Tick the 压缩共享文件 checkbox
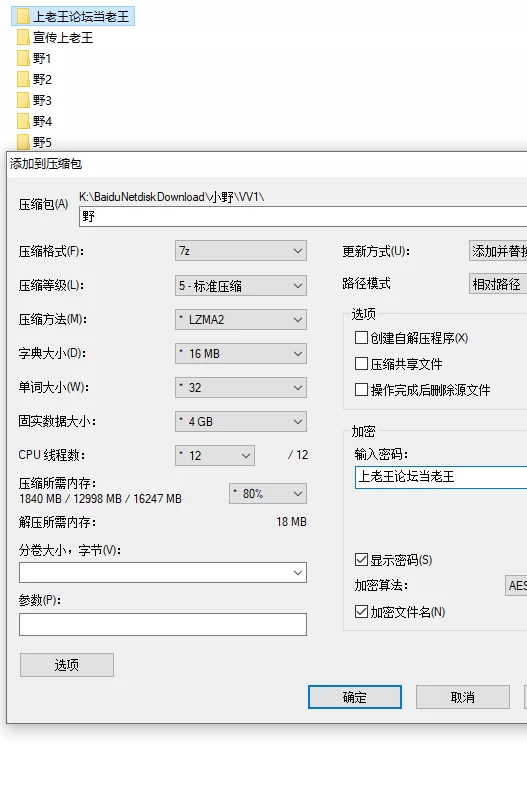 click(361, 364)
